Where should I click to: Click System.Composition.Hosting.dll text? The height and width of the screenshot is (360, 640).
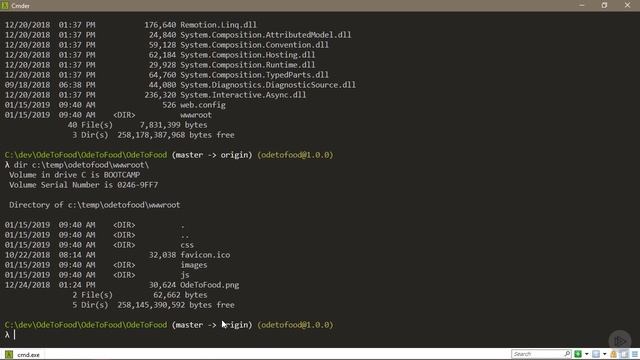(248, 55)
